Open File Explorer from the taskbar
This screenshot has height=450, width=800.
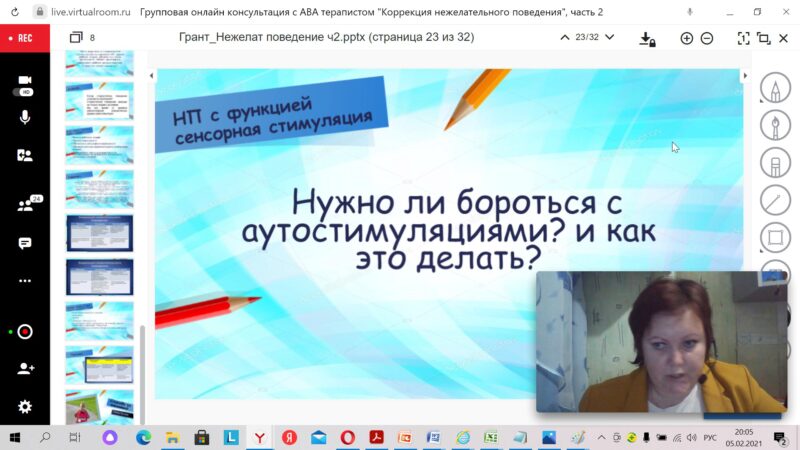pos(172,437)
